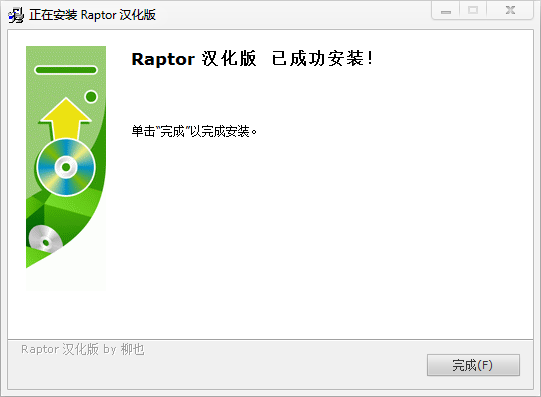This screenshot has width=541, height=397.
Task: Click the small silver disc graphic
Action: coord(45,239)
